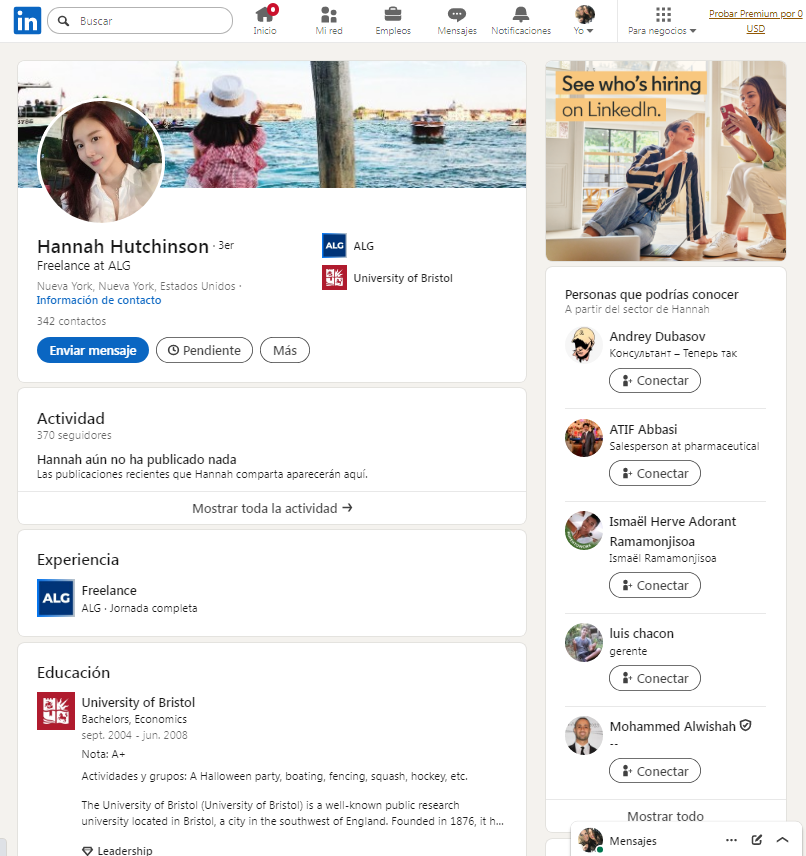Open Hannah Hutchinson's profile photo

tap(101, 161)
